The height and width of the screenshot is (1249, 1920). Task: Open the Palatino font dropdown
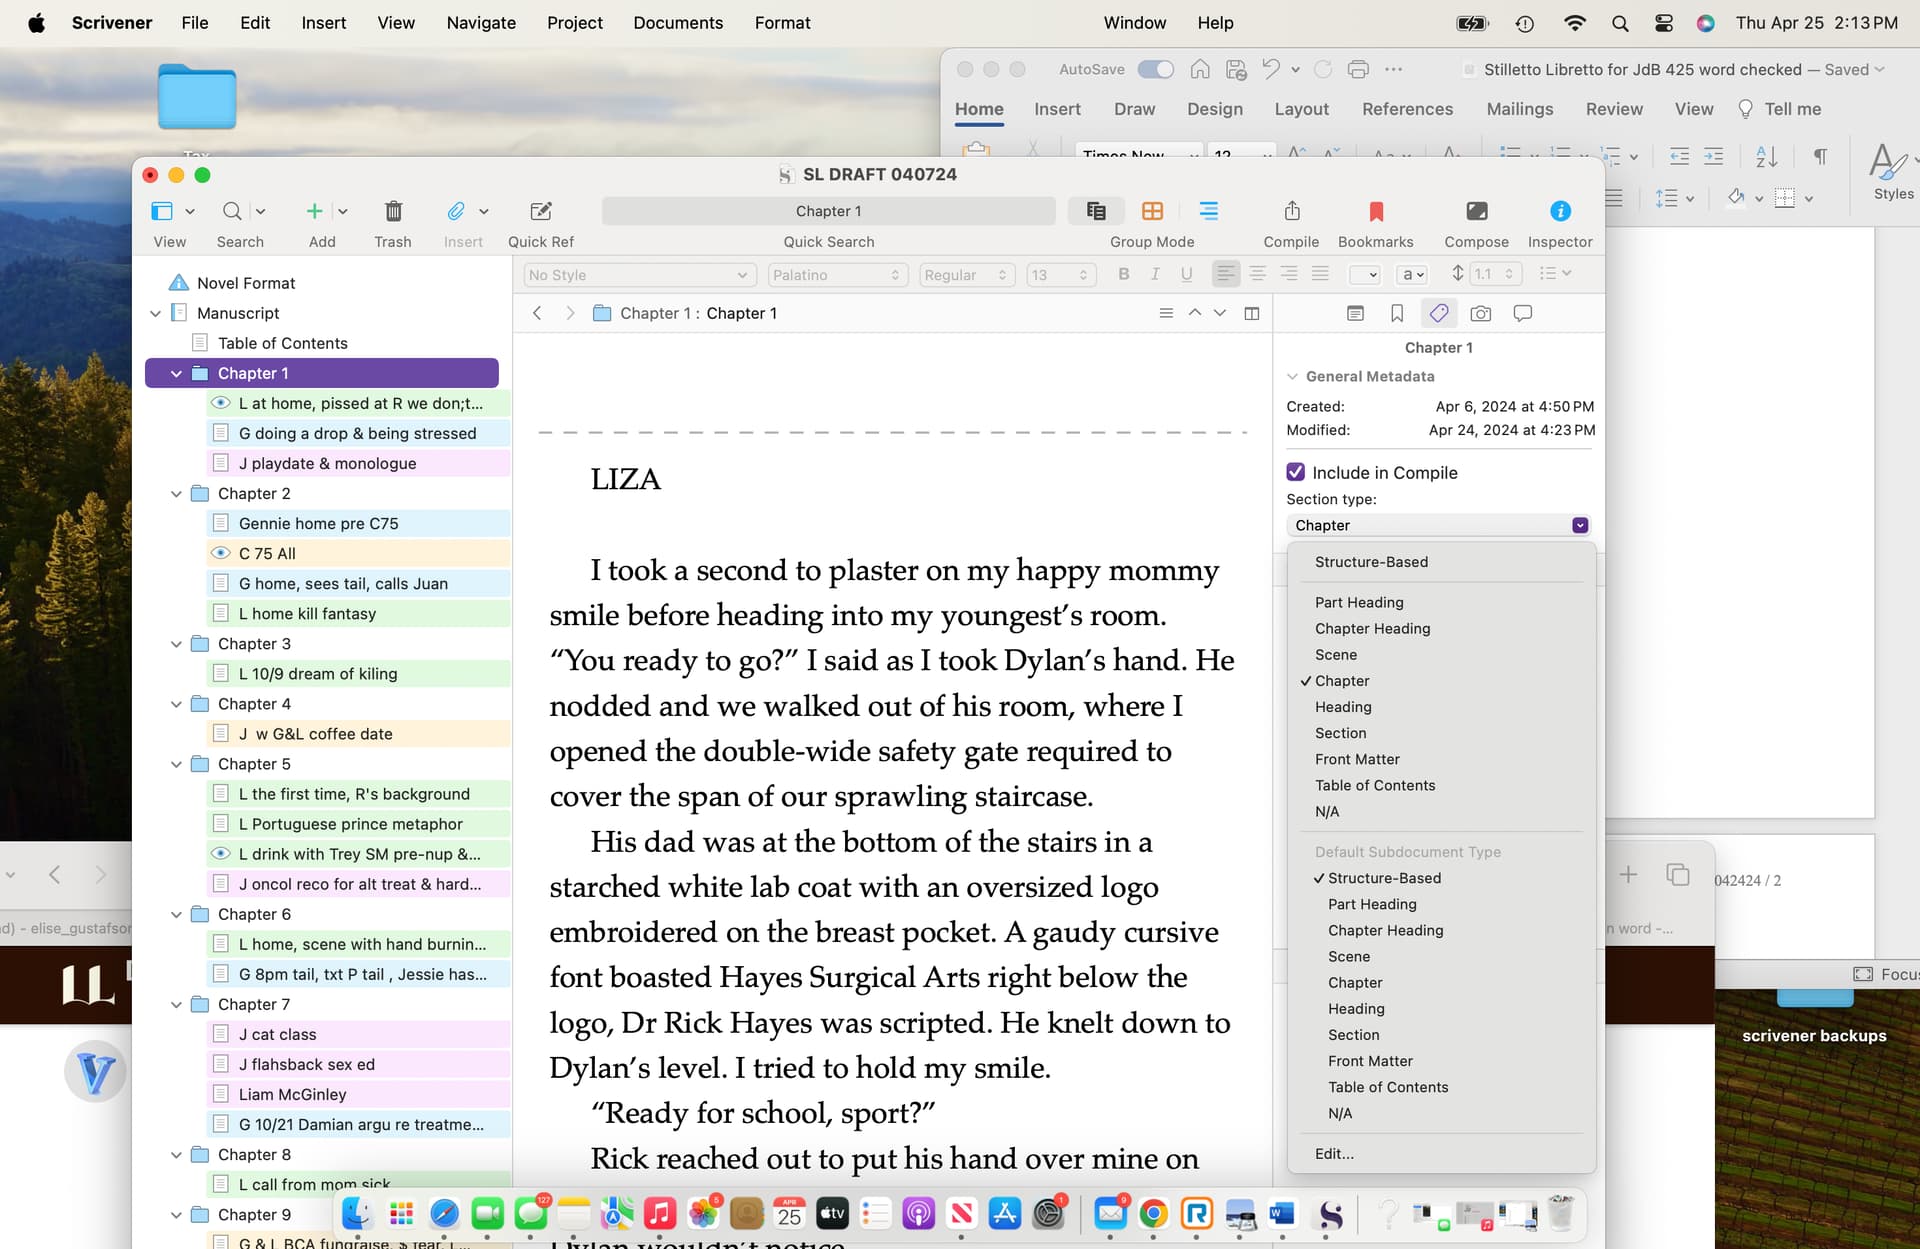click(x=837, y=275)
